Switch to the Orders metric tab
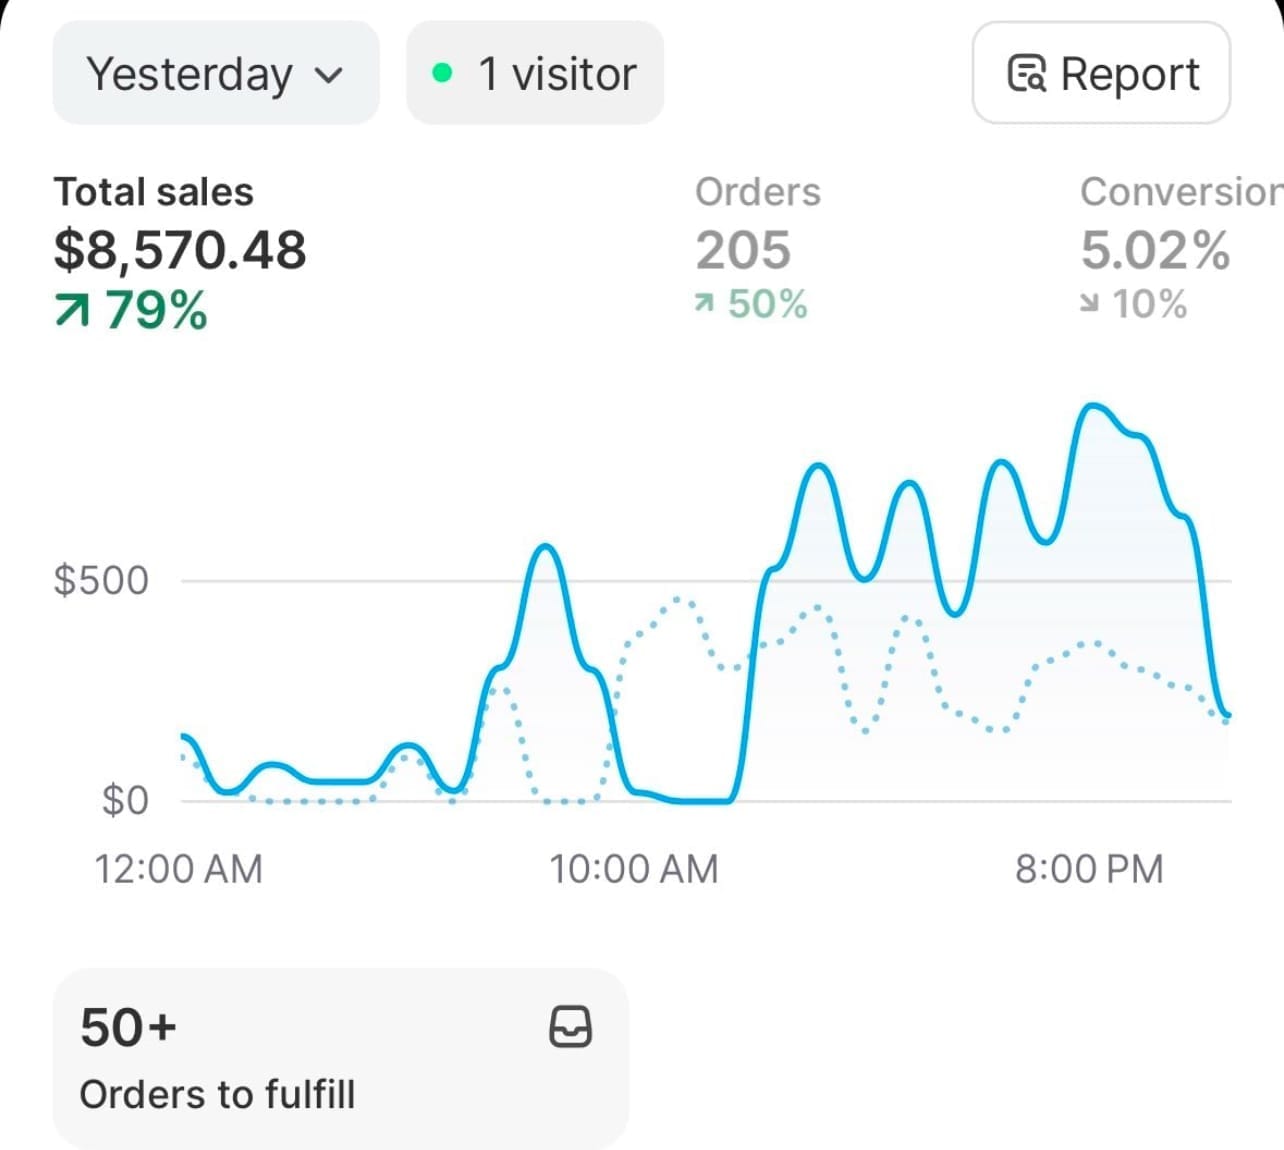Viewport: 1284px width, 1150px height. pos(758,247)
